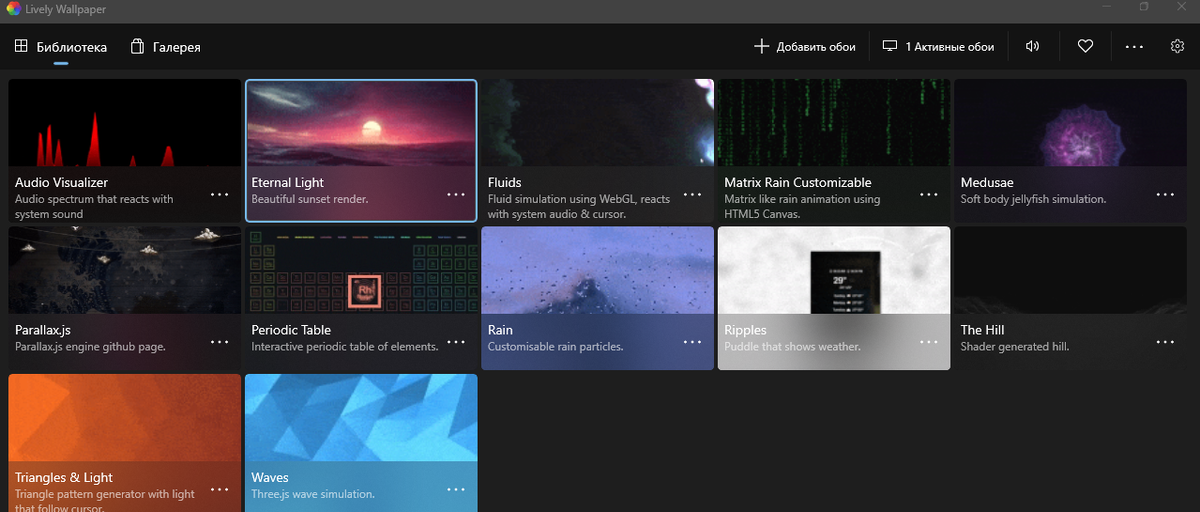
Task: Select the Rain wallpaper thumbnail
Action: (598, 270)
